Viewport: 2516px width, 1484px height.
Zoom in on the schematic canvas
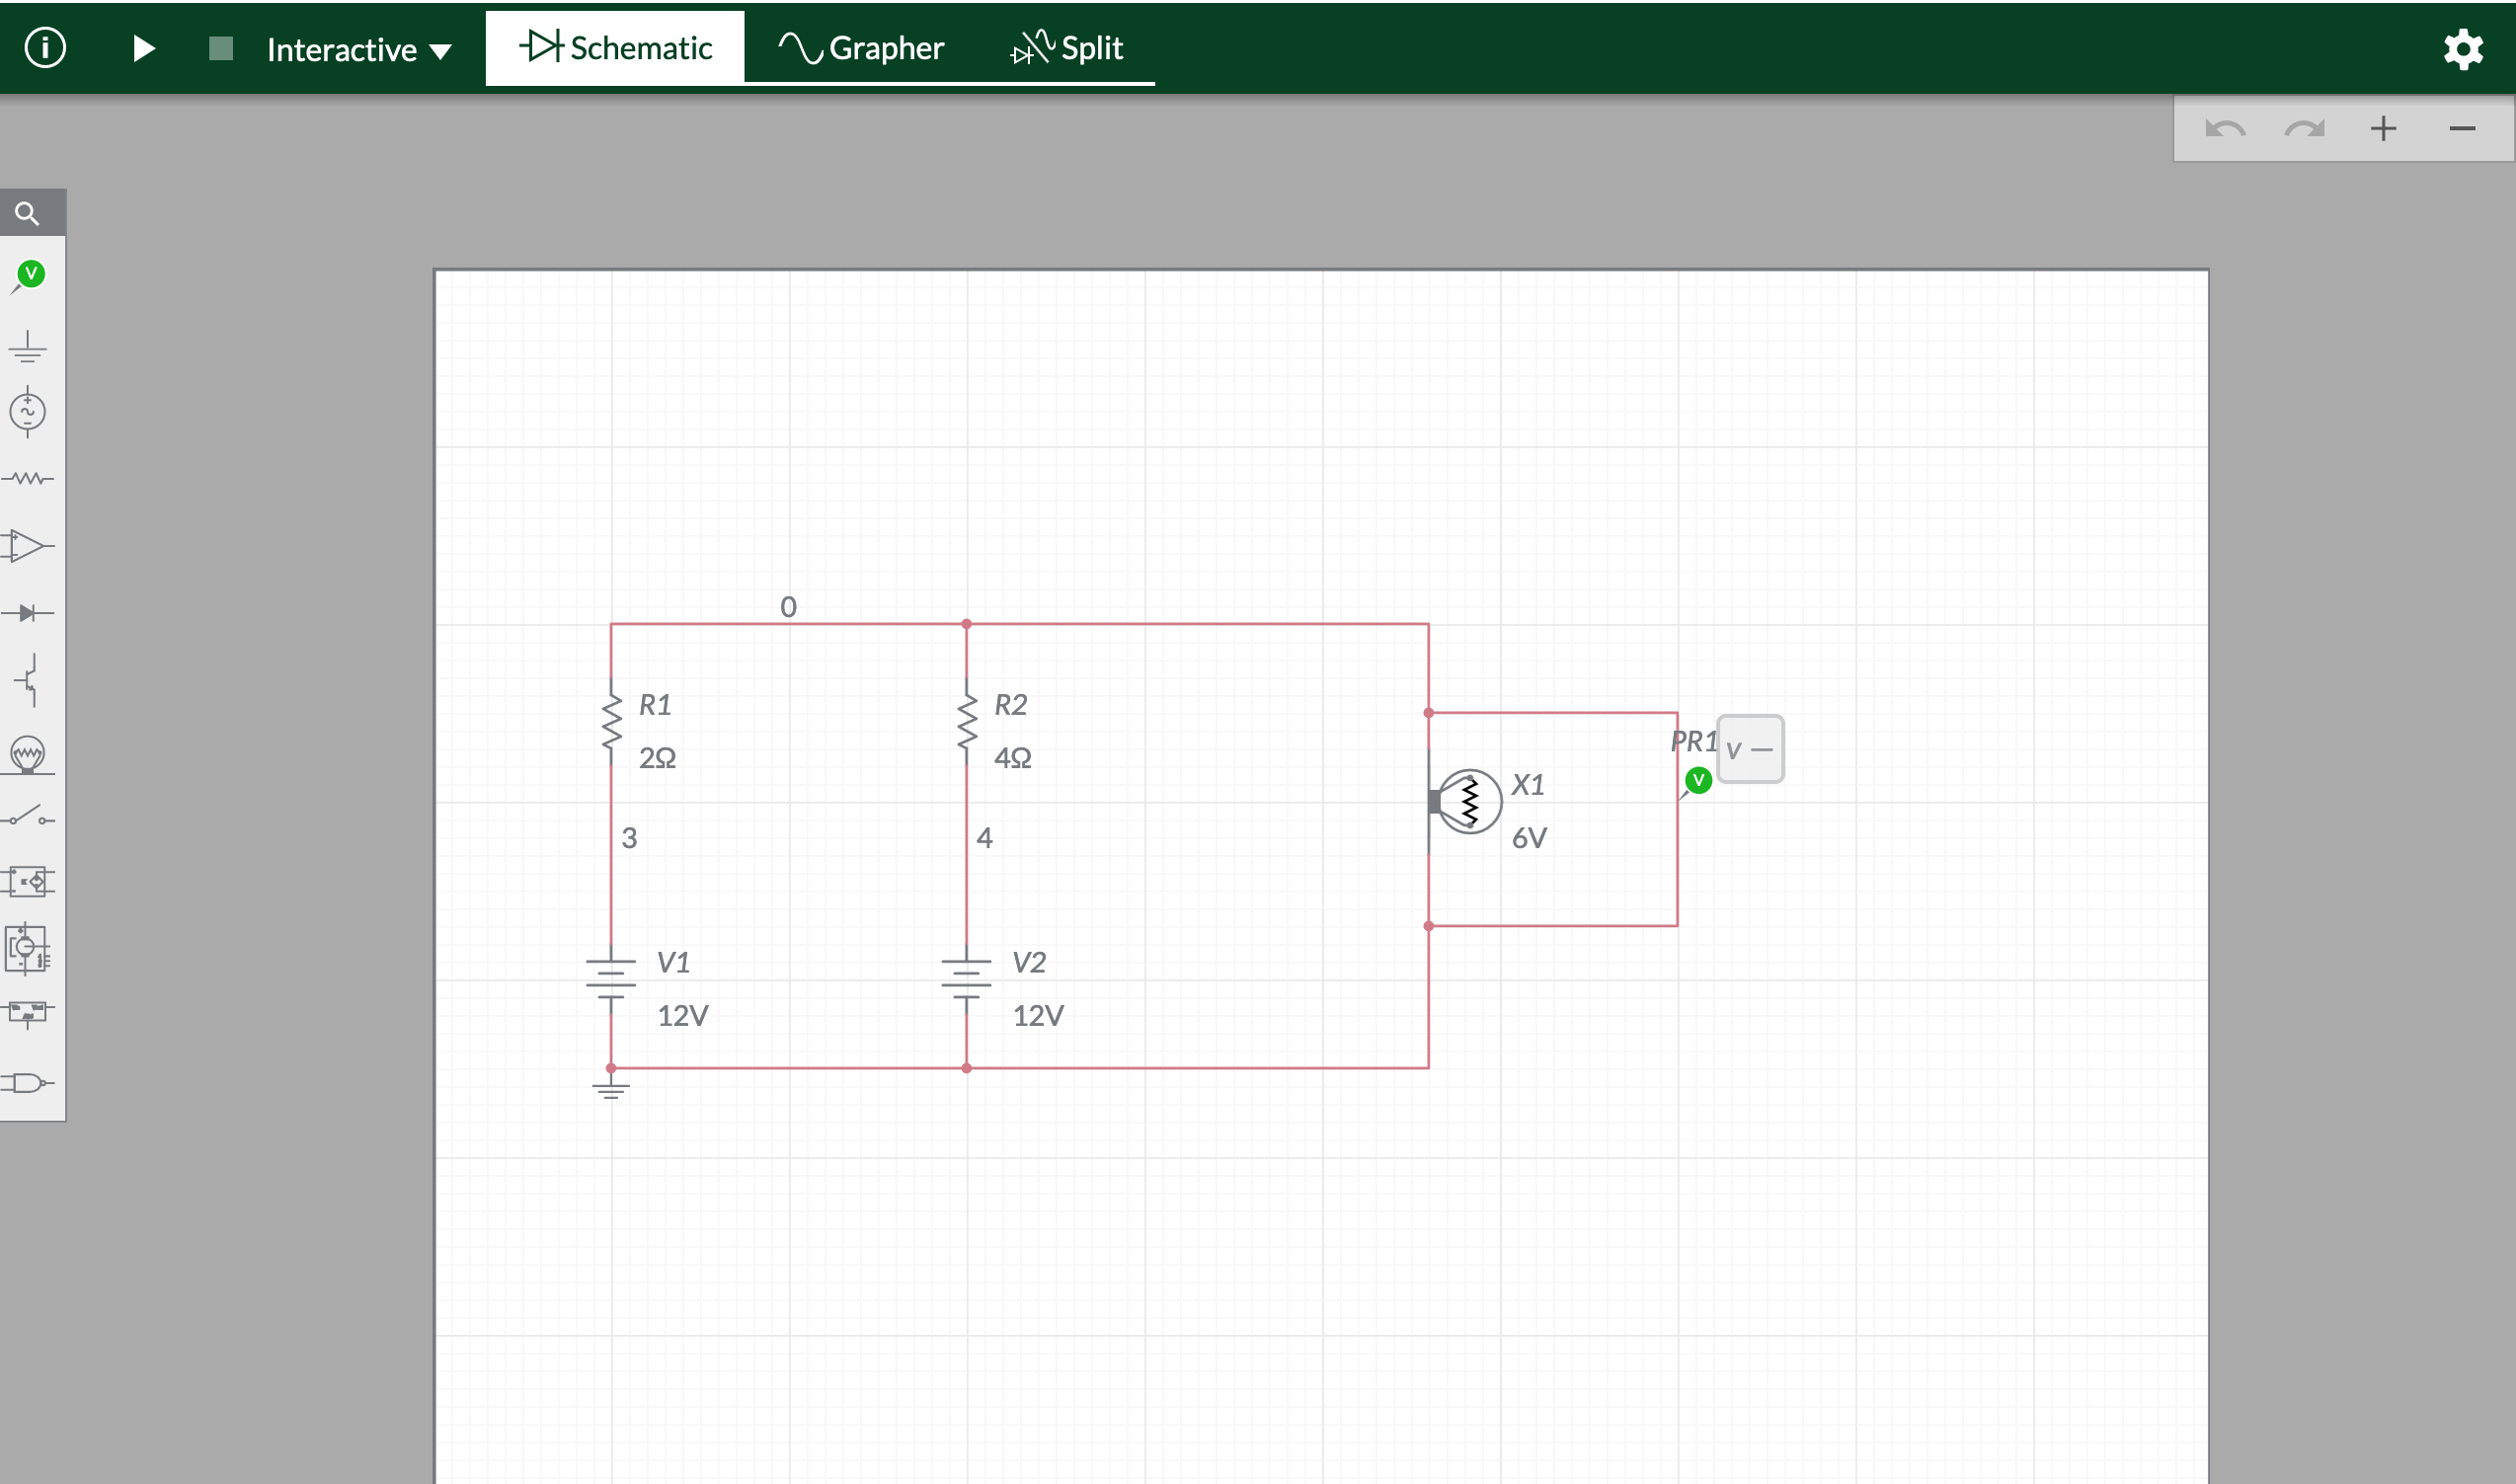2384,128
